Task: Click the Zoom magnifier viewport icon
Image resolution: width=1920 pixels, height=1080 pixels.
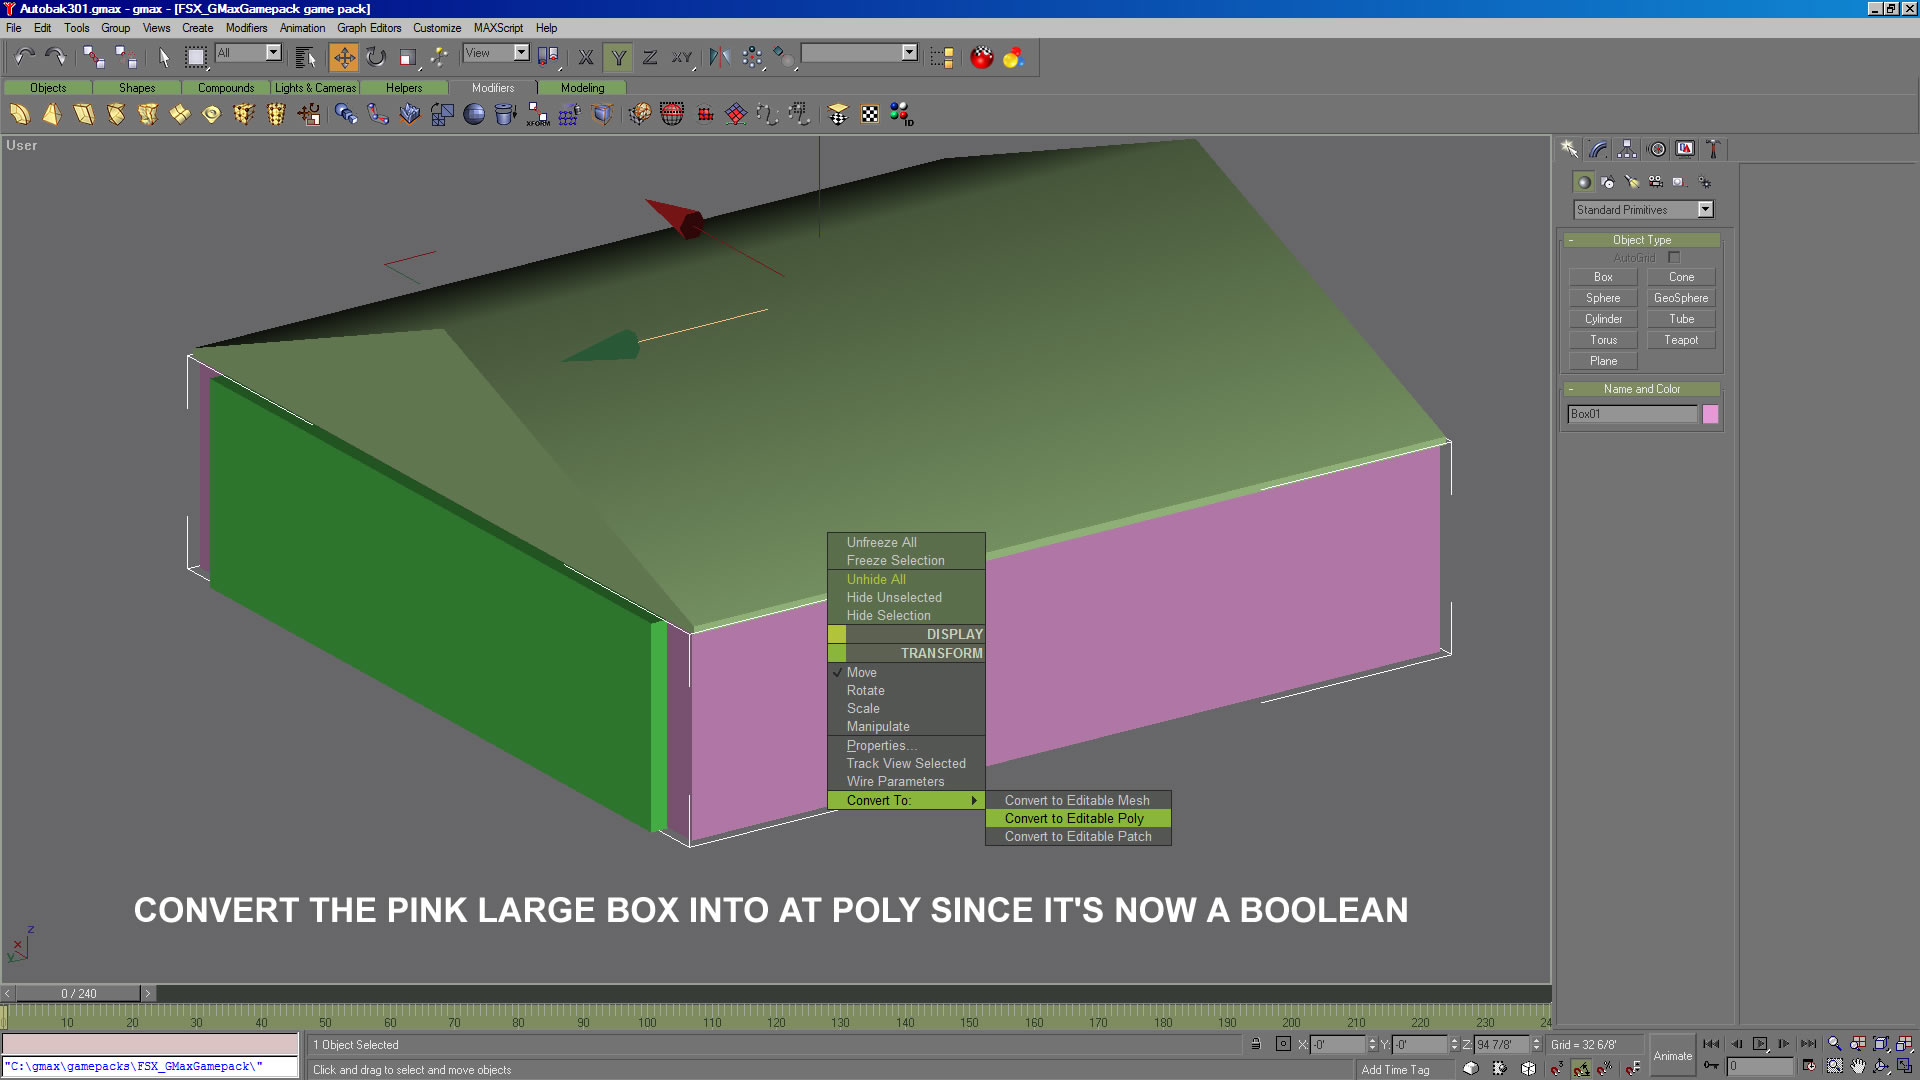Action: coord(1834,1044)
